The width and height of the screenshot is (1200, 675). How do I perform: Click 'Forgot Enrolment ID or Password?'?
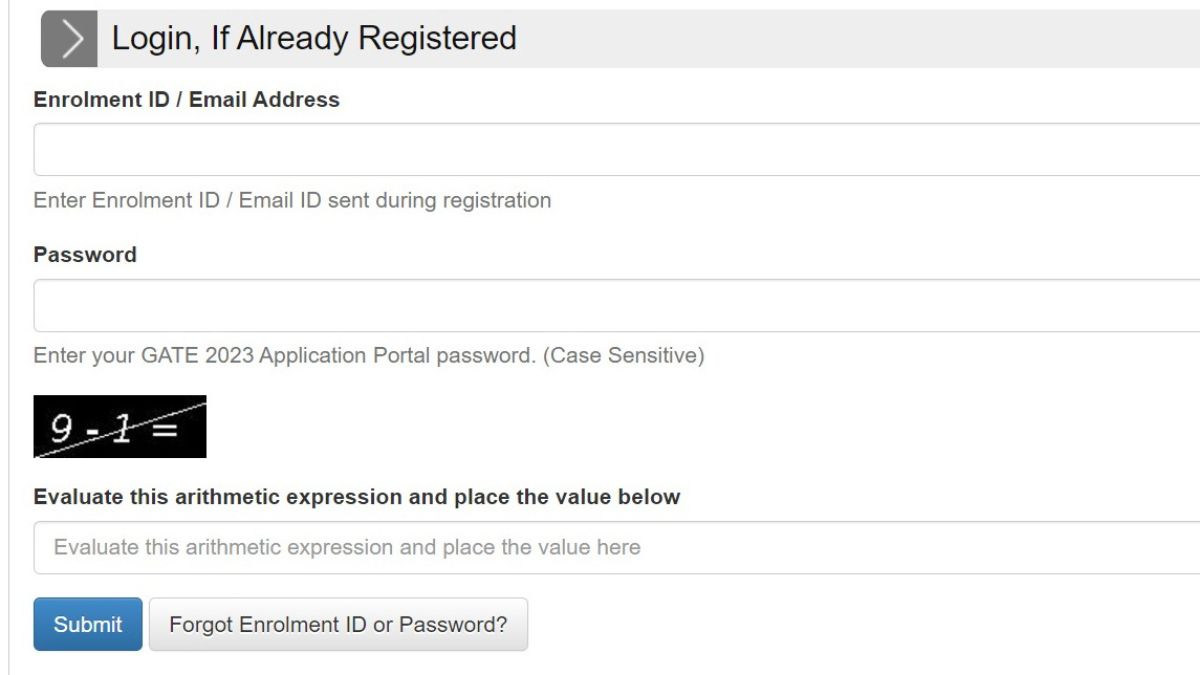click(x=338, y=624)
